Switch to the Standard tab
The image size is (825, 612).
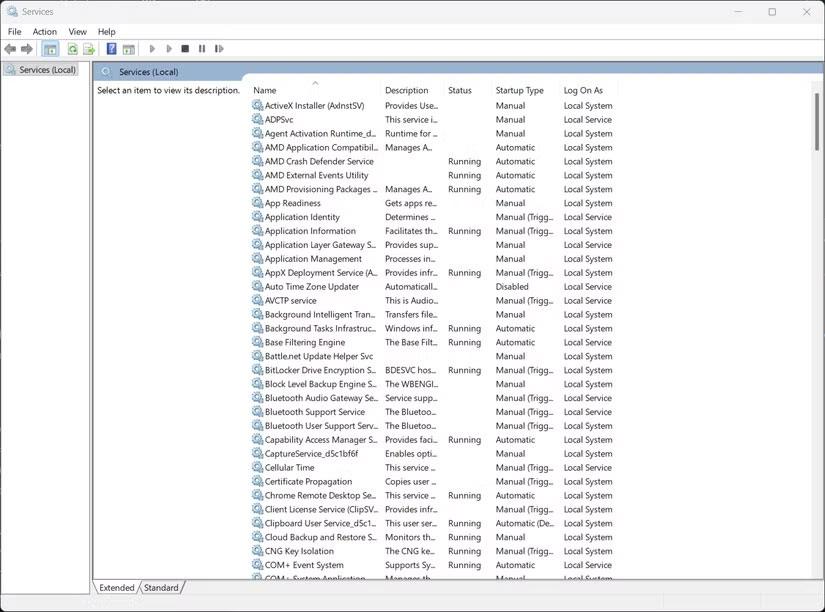(x=161, y=588)
